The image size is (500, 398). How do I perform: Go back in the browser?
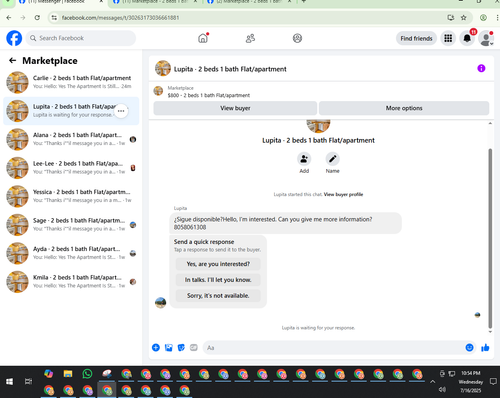pyautogui.click(x=9, y=18)
